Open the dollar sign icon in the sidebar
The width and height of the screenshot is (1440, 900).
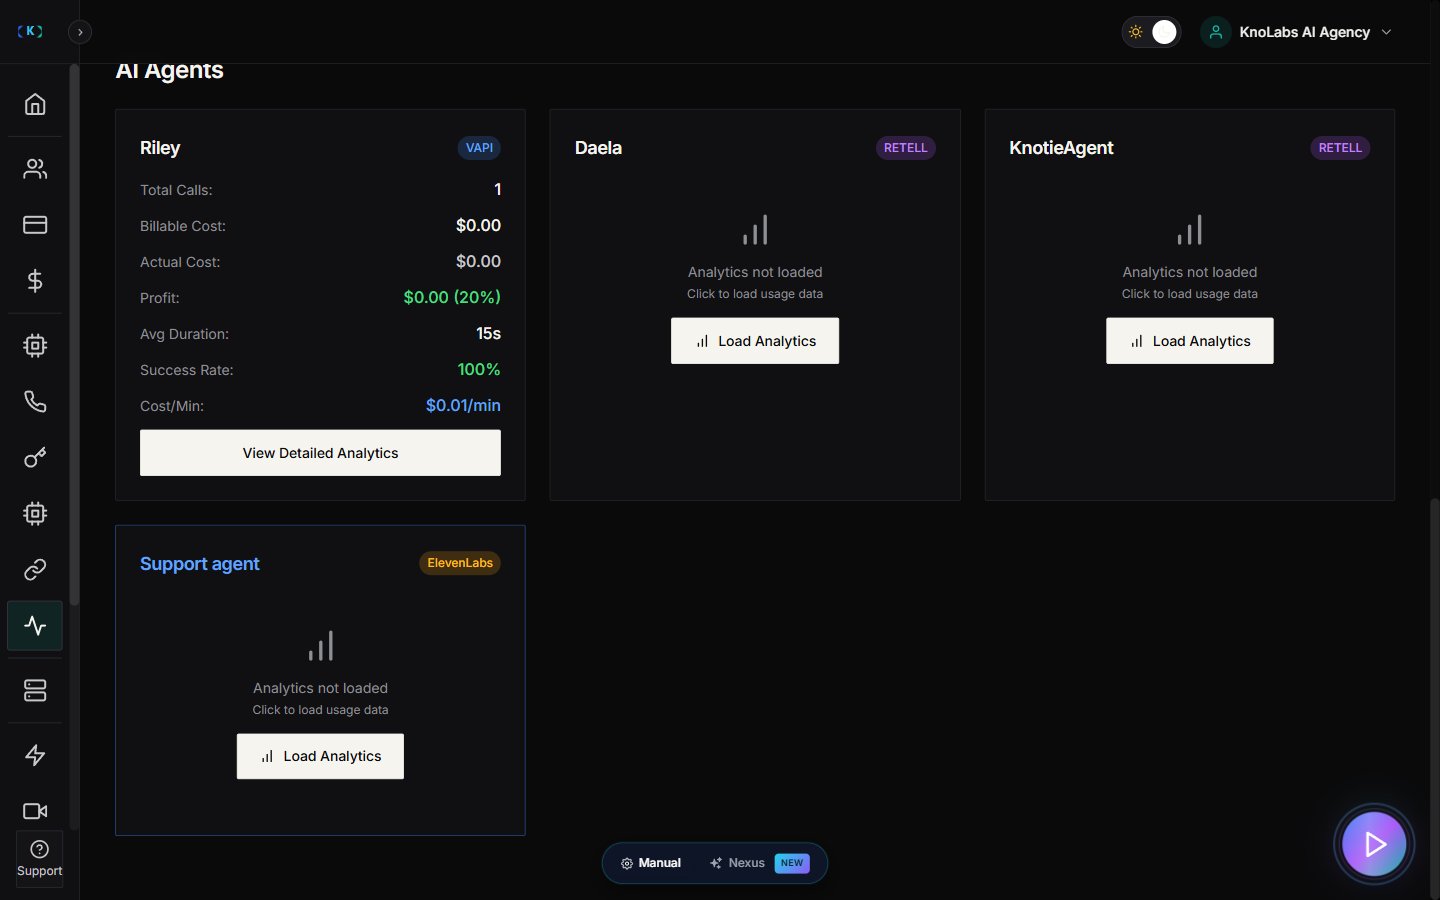35,281
